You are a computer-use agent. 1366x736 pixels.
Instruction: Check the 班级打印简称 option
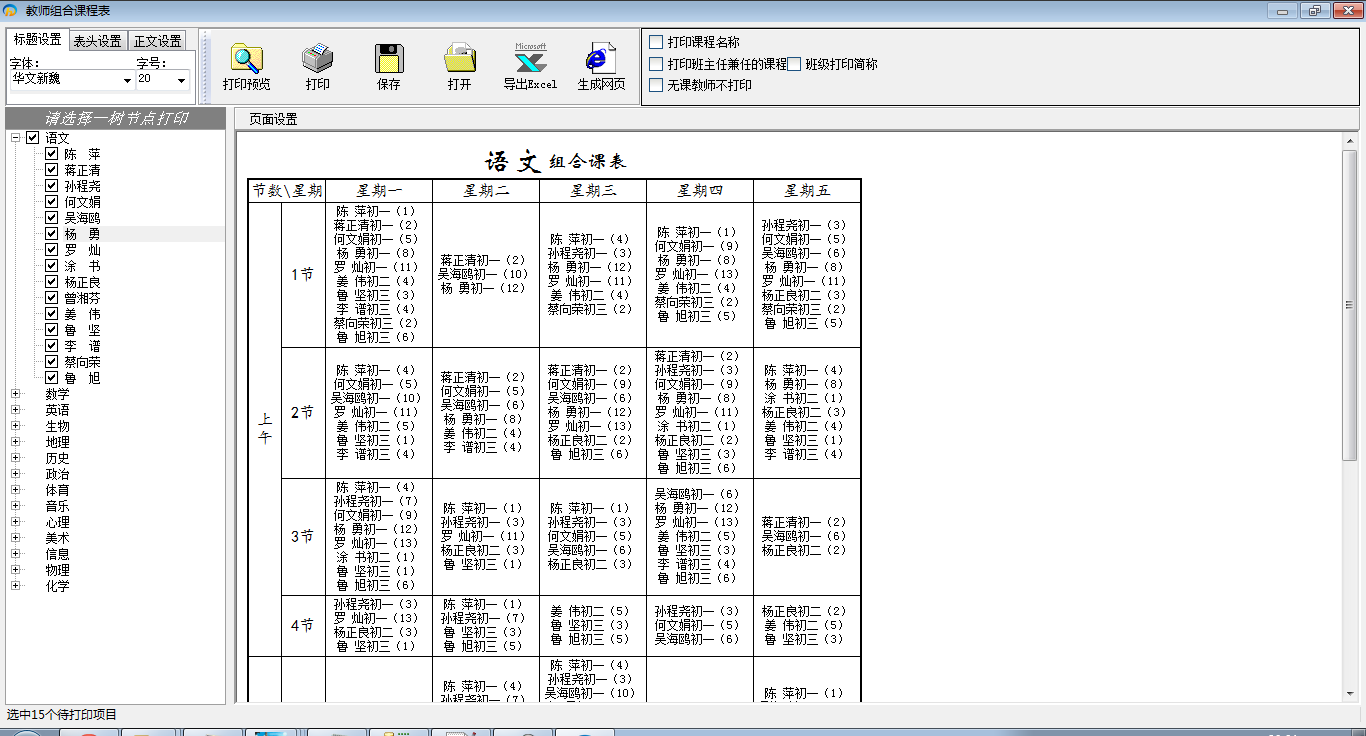794,64
